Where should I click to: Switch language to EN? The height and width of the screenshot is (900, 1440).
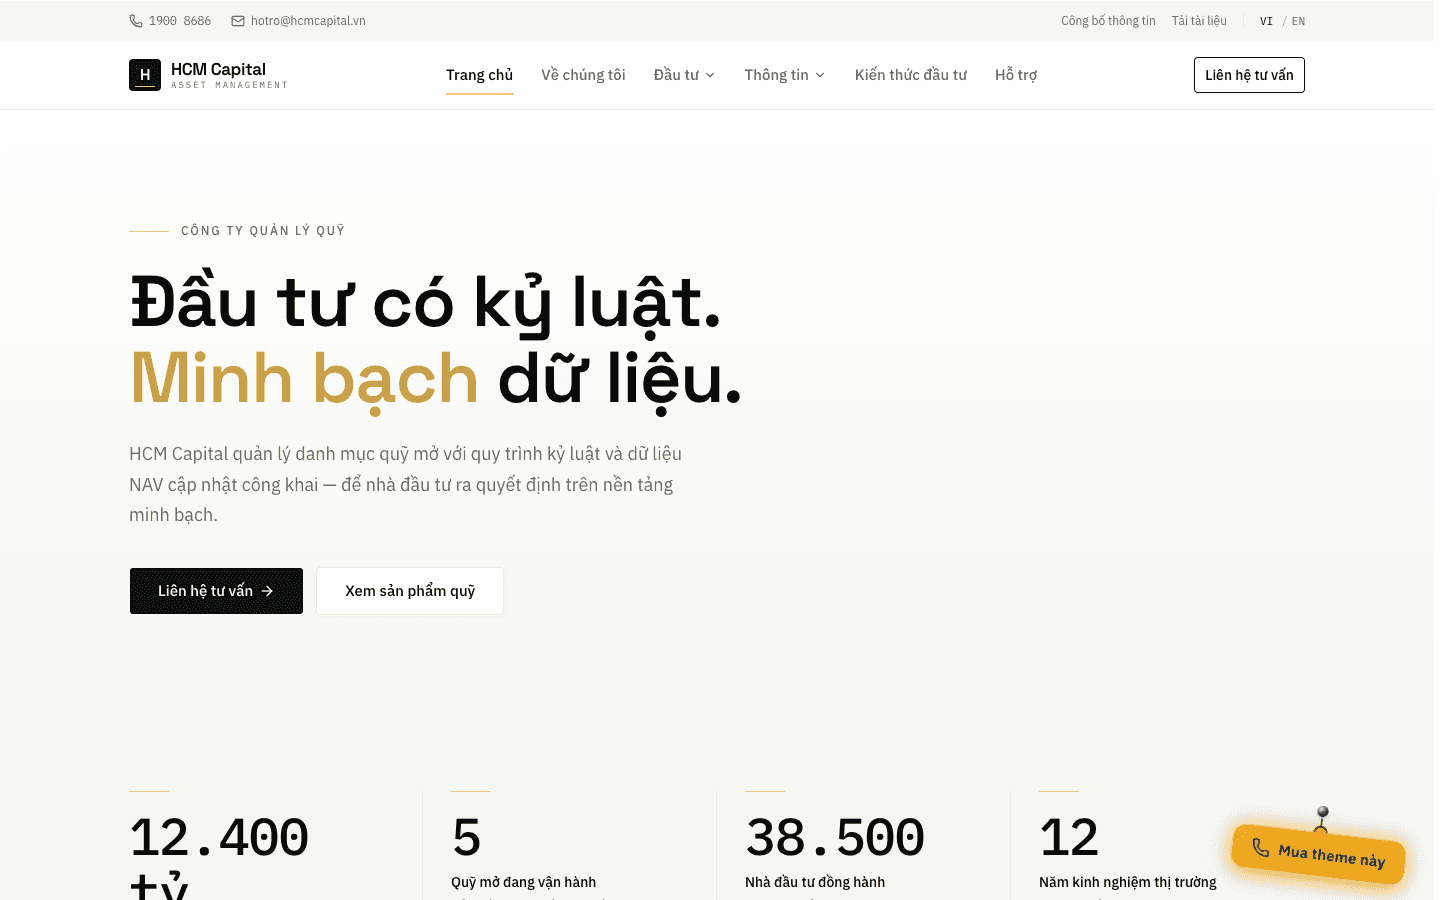(x=1298, y=21)
